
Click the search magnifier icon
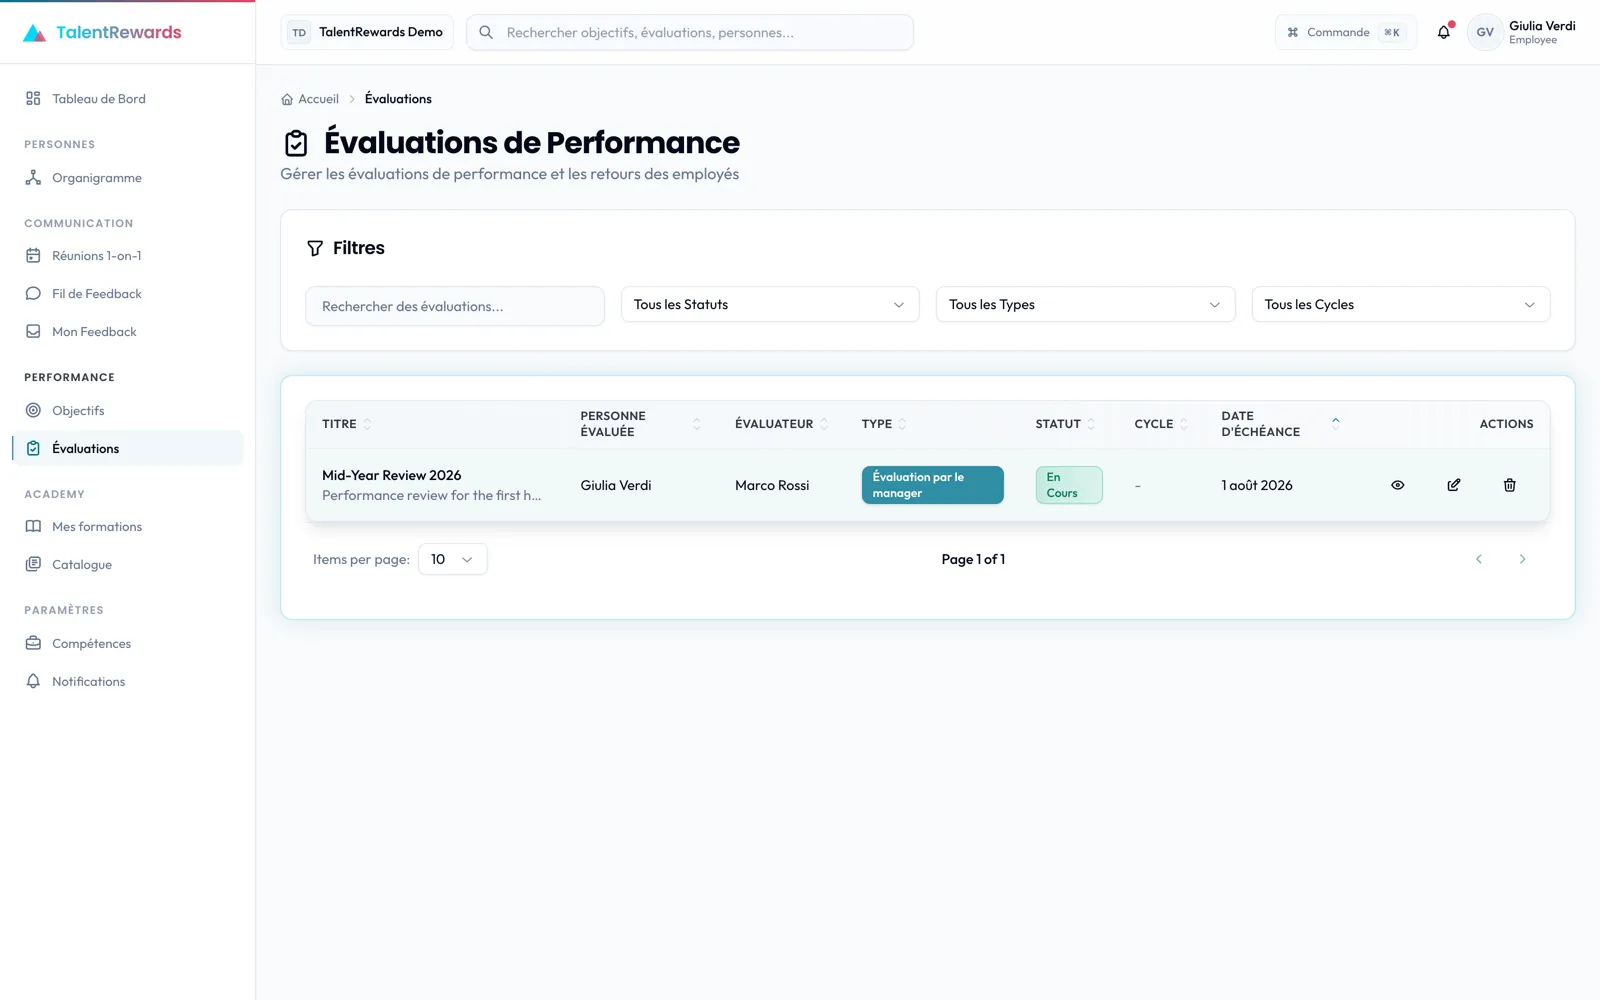click(x=486, y=32)
